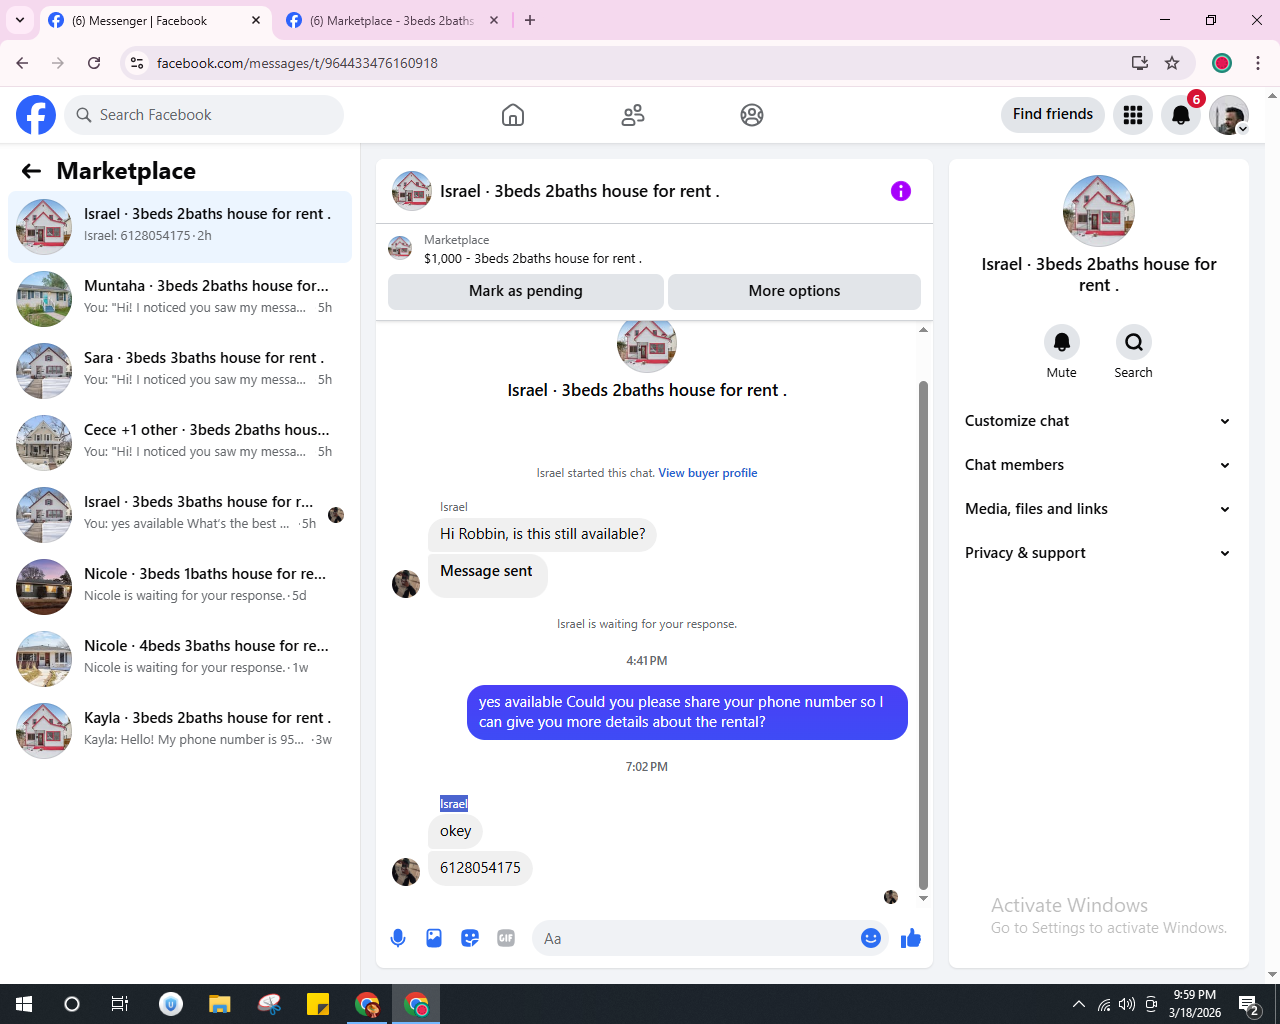Open Chrome tab search dropdown
Viewport: 1280px width, 1024px height.
click(19, 20)
